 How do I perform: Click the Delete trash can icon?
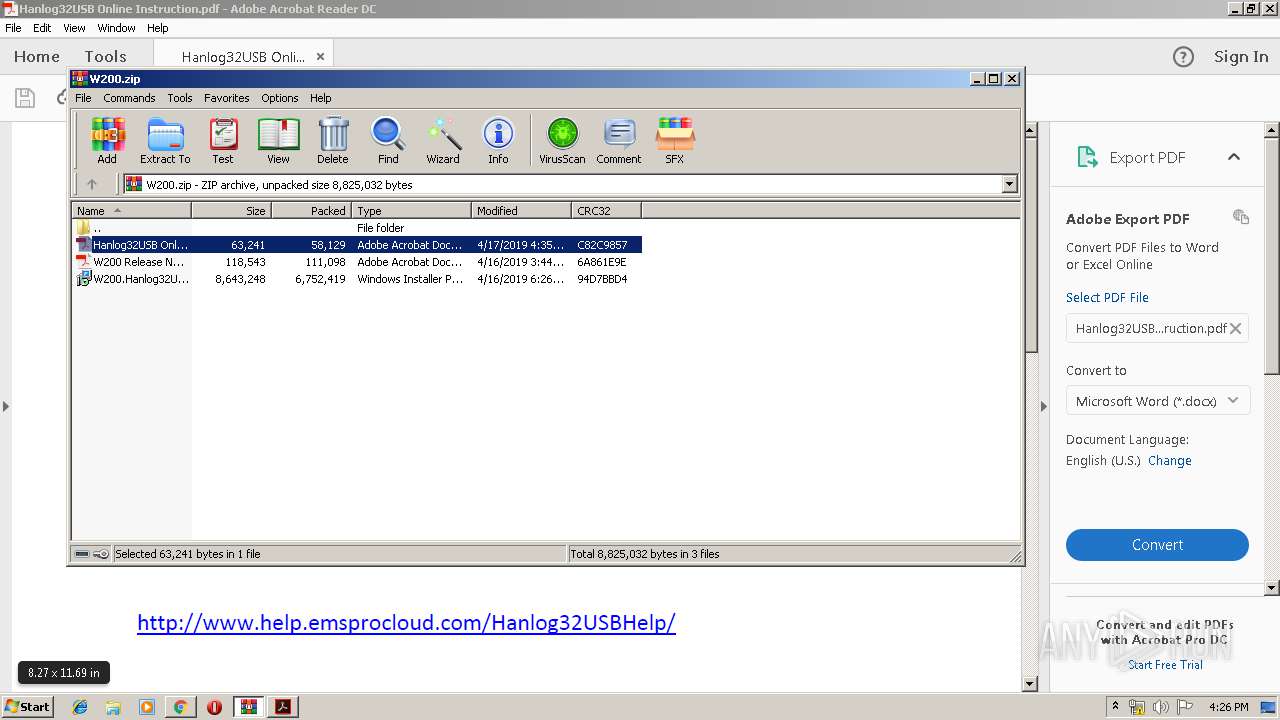[x=333, y=140]
